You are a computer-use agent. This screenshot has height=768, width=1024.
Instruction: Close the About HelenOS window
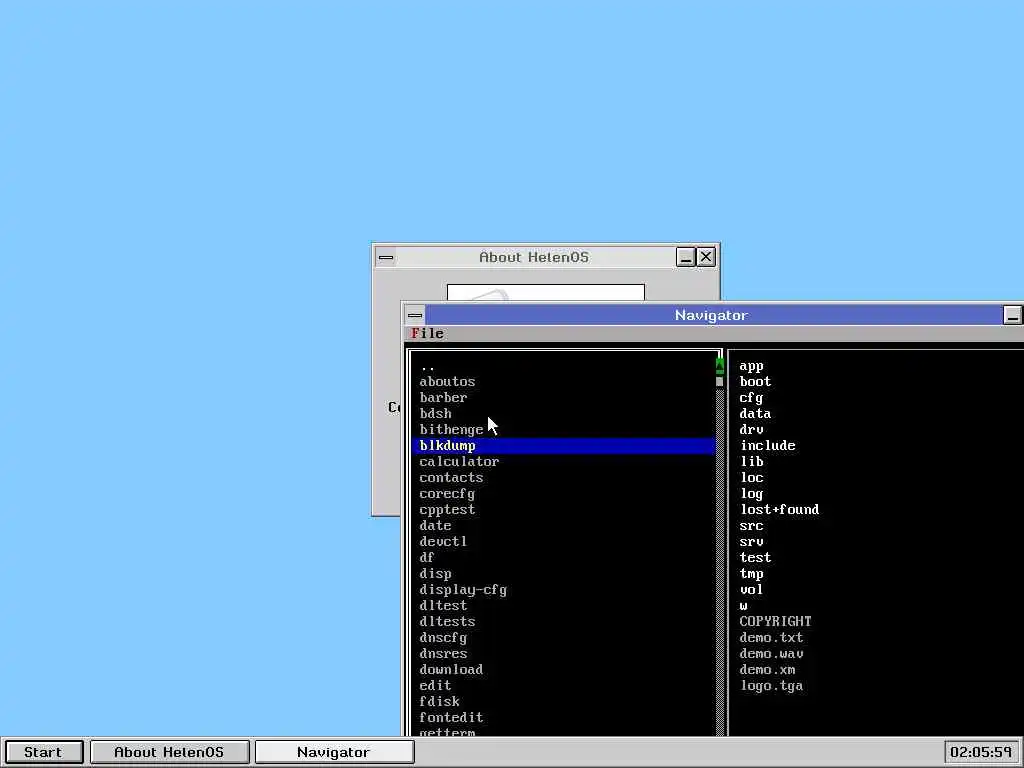(x=706, y=257)
